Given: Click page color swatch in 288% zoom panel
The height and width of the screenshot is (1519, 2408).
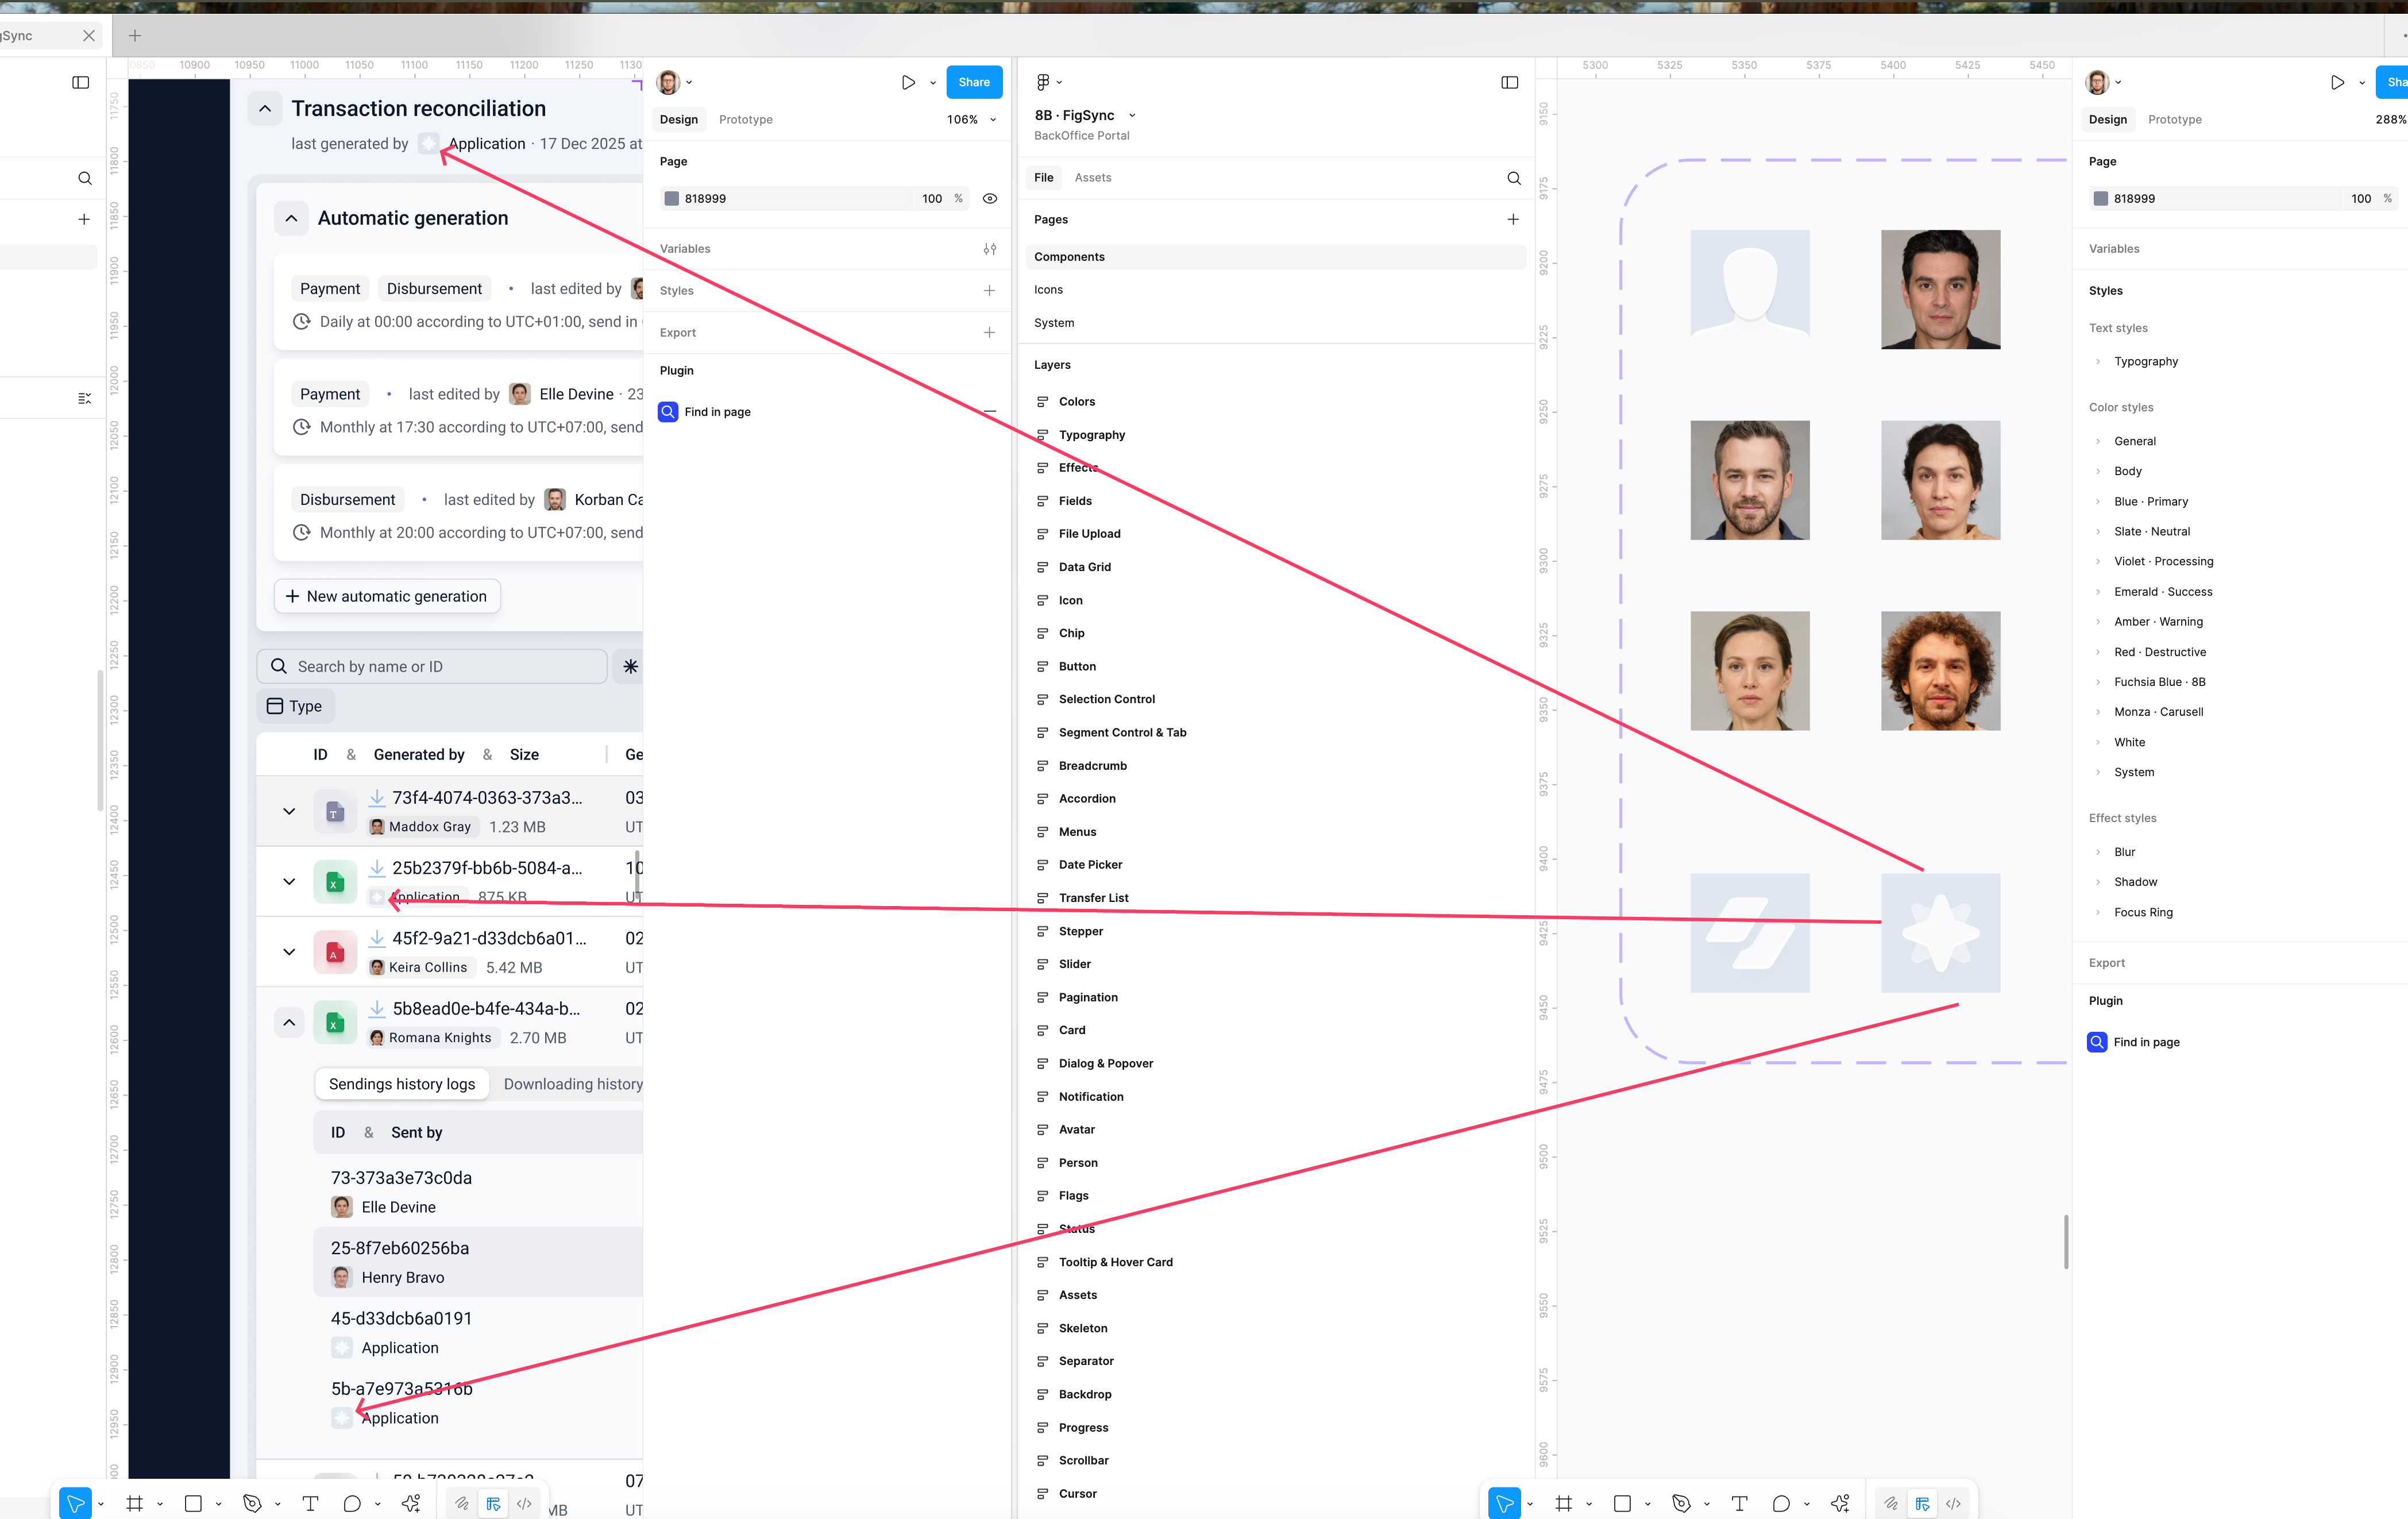Looking at the screenshot, I should [x=2101, y=199].
